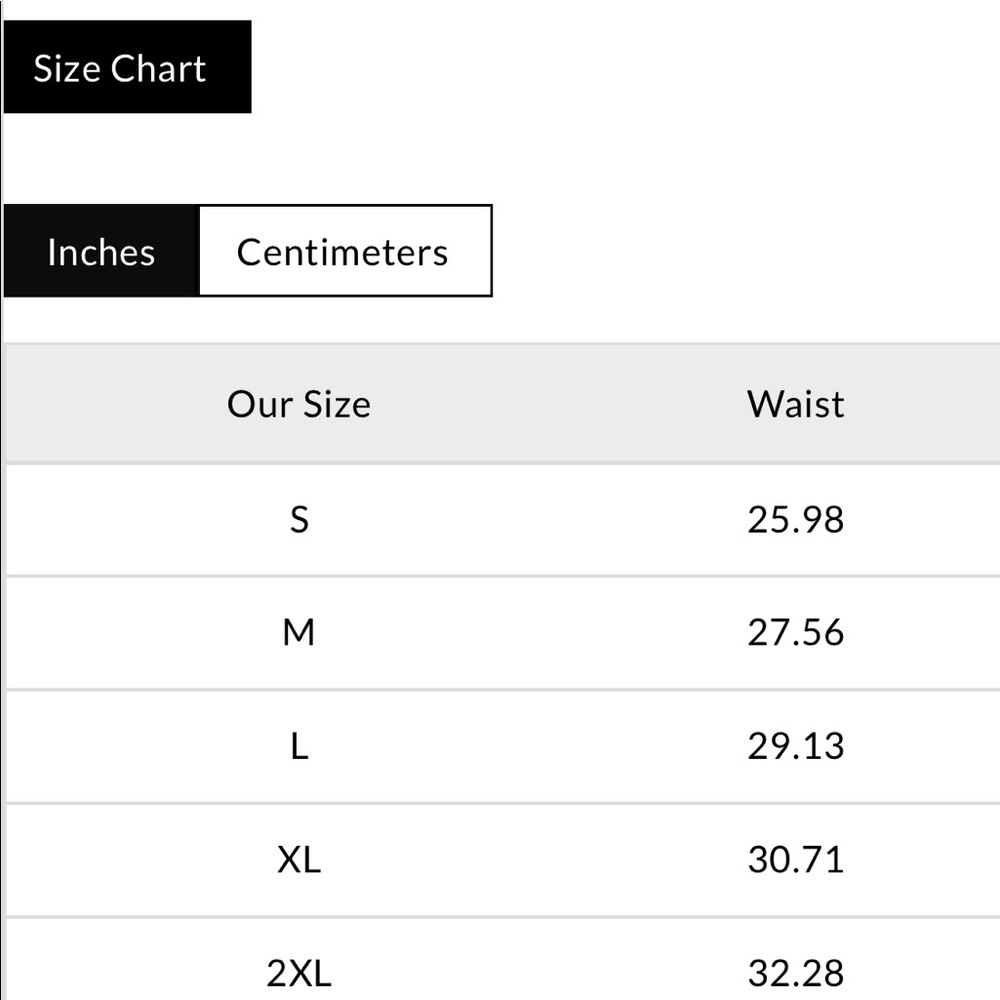Select the XL size row label

click(299, 860)
